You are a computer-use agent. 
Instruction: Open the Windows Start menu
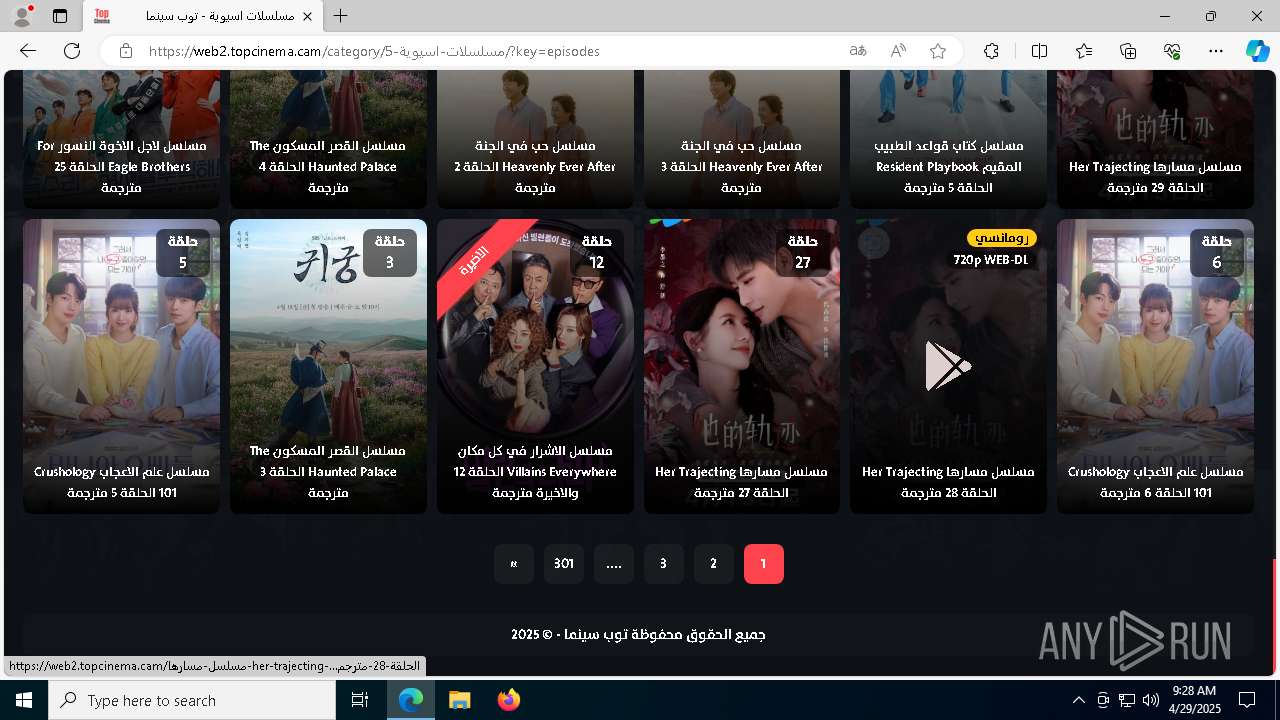24,700
